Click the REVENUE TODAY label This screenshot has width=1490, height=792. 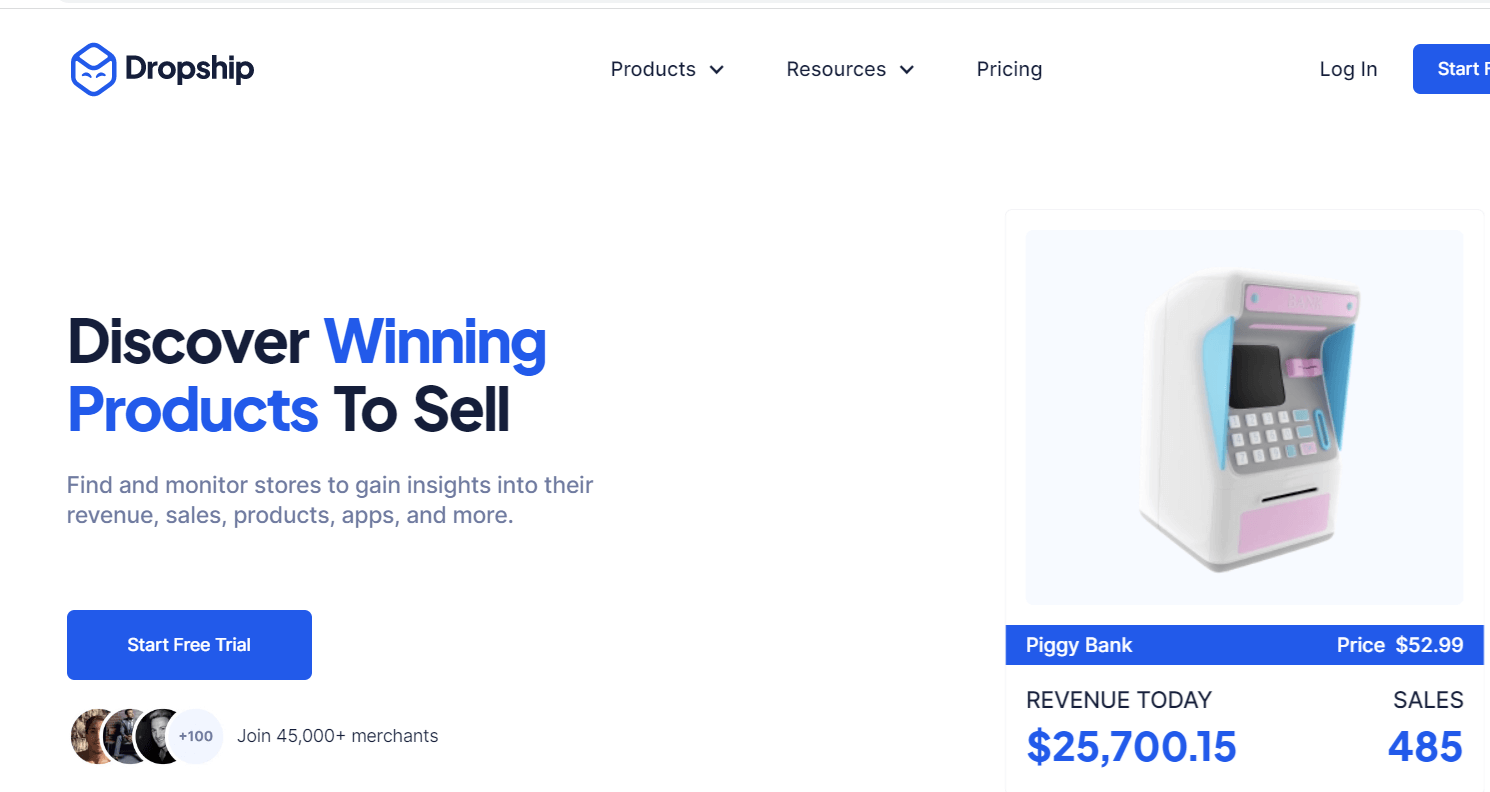1118,700
